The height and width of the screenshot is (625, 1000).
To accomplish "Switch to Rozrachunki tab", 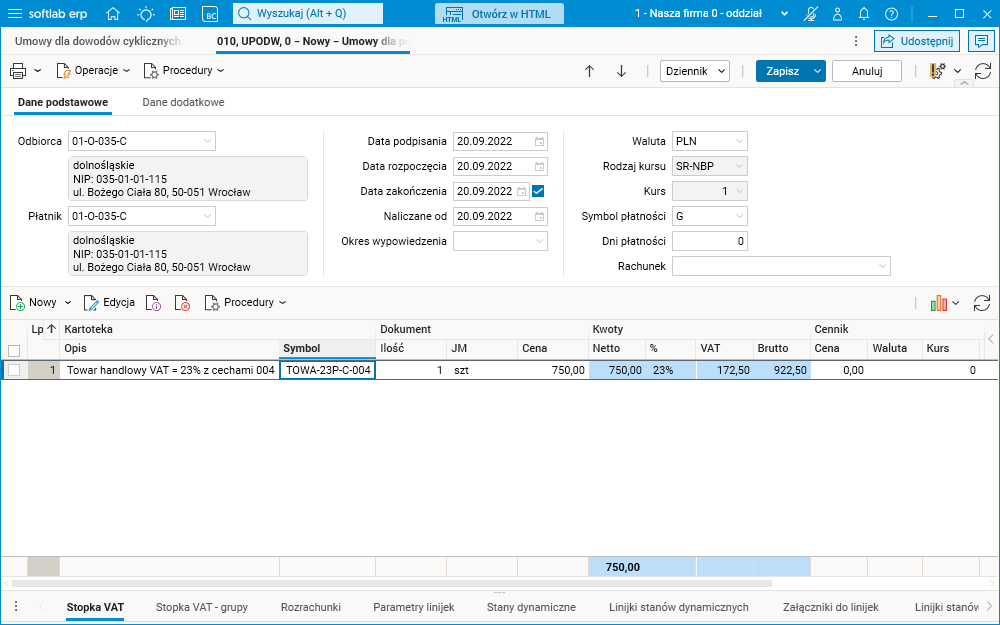I will [x=311, y=607].
